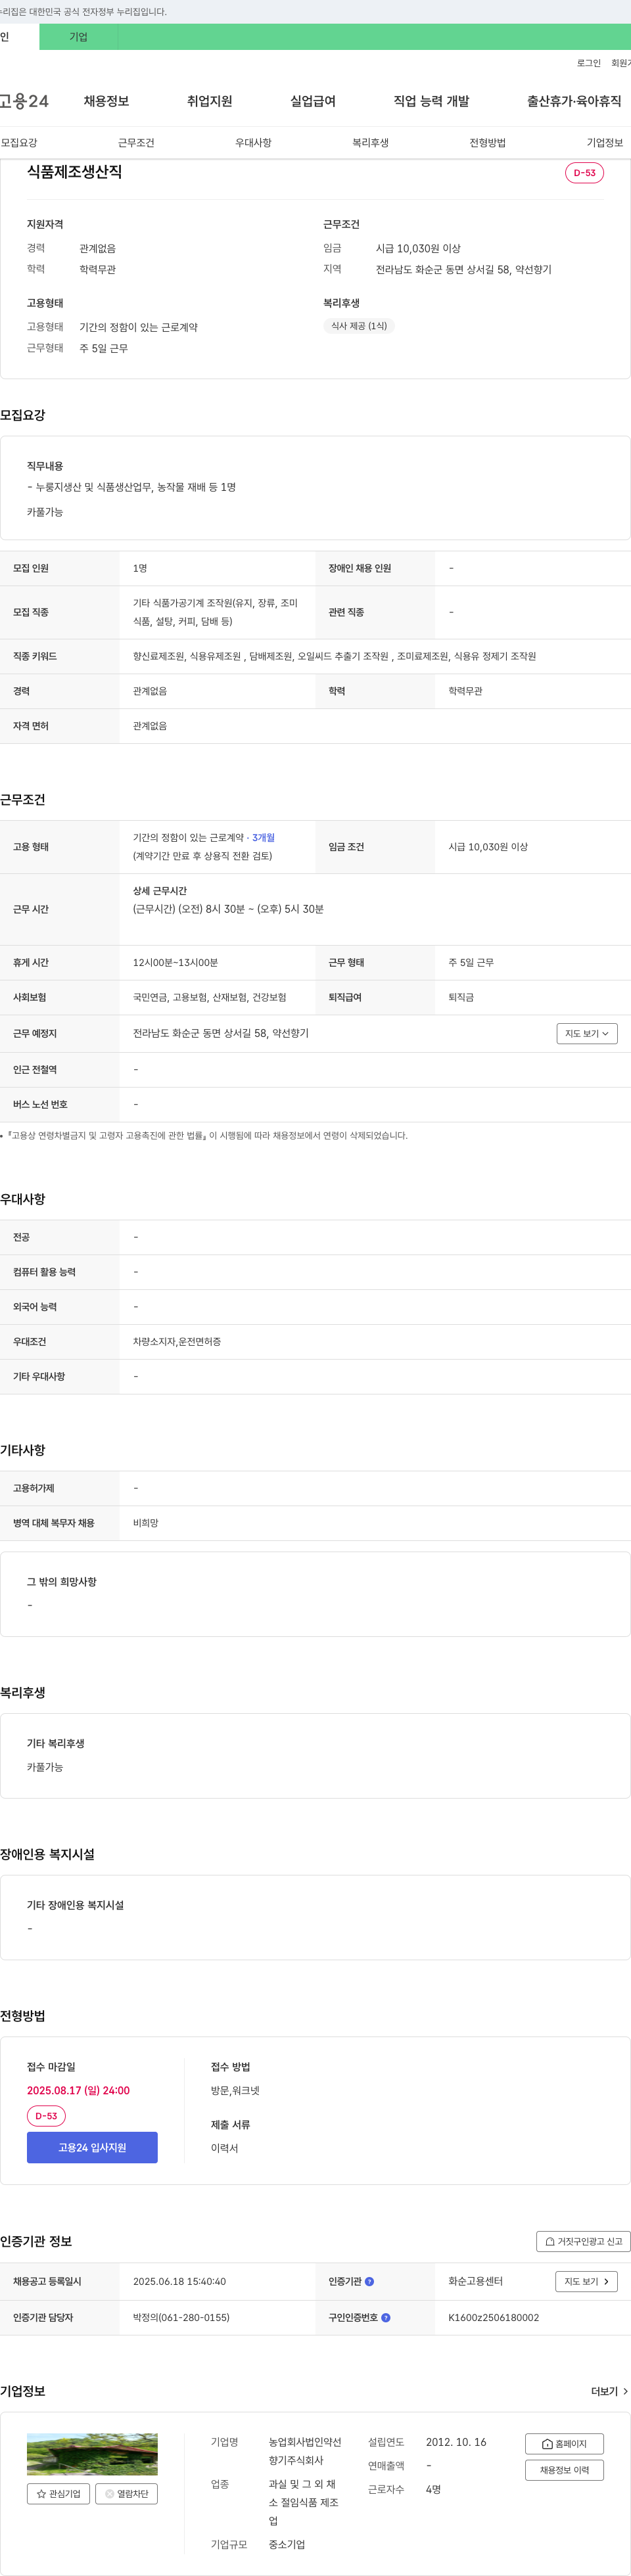The height and width of the screenshot is (2576, 631).
Task: Click the 기업규모 value 중소기업
Action: pos(287,2545)
